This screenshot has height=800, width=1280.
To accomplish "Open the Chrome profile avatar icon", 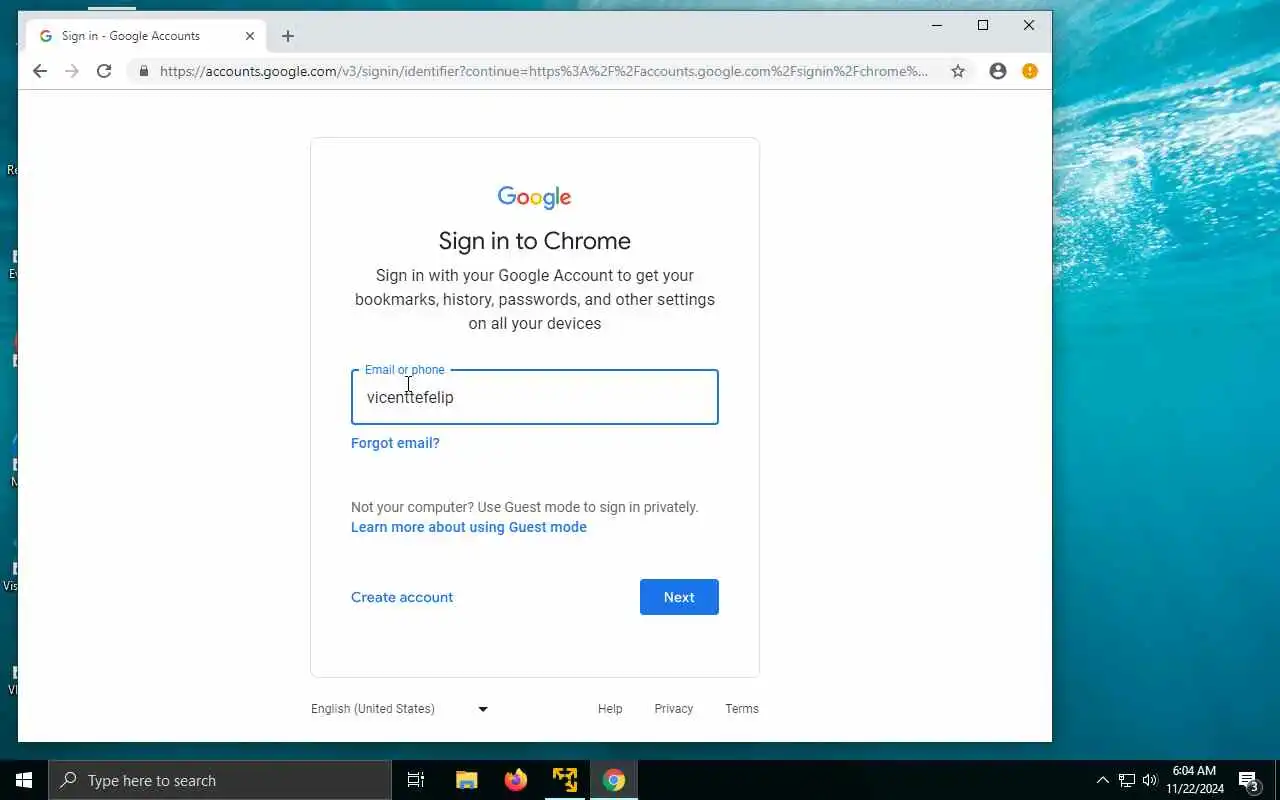I will (998, 71).
